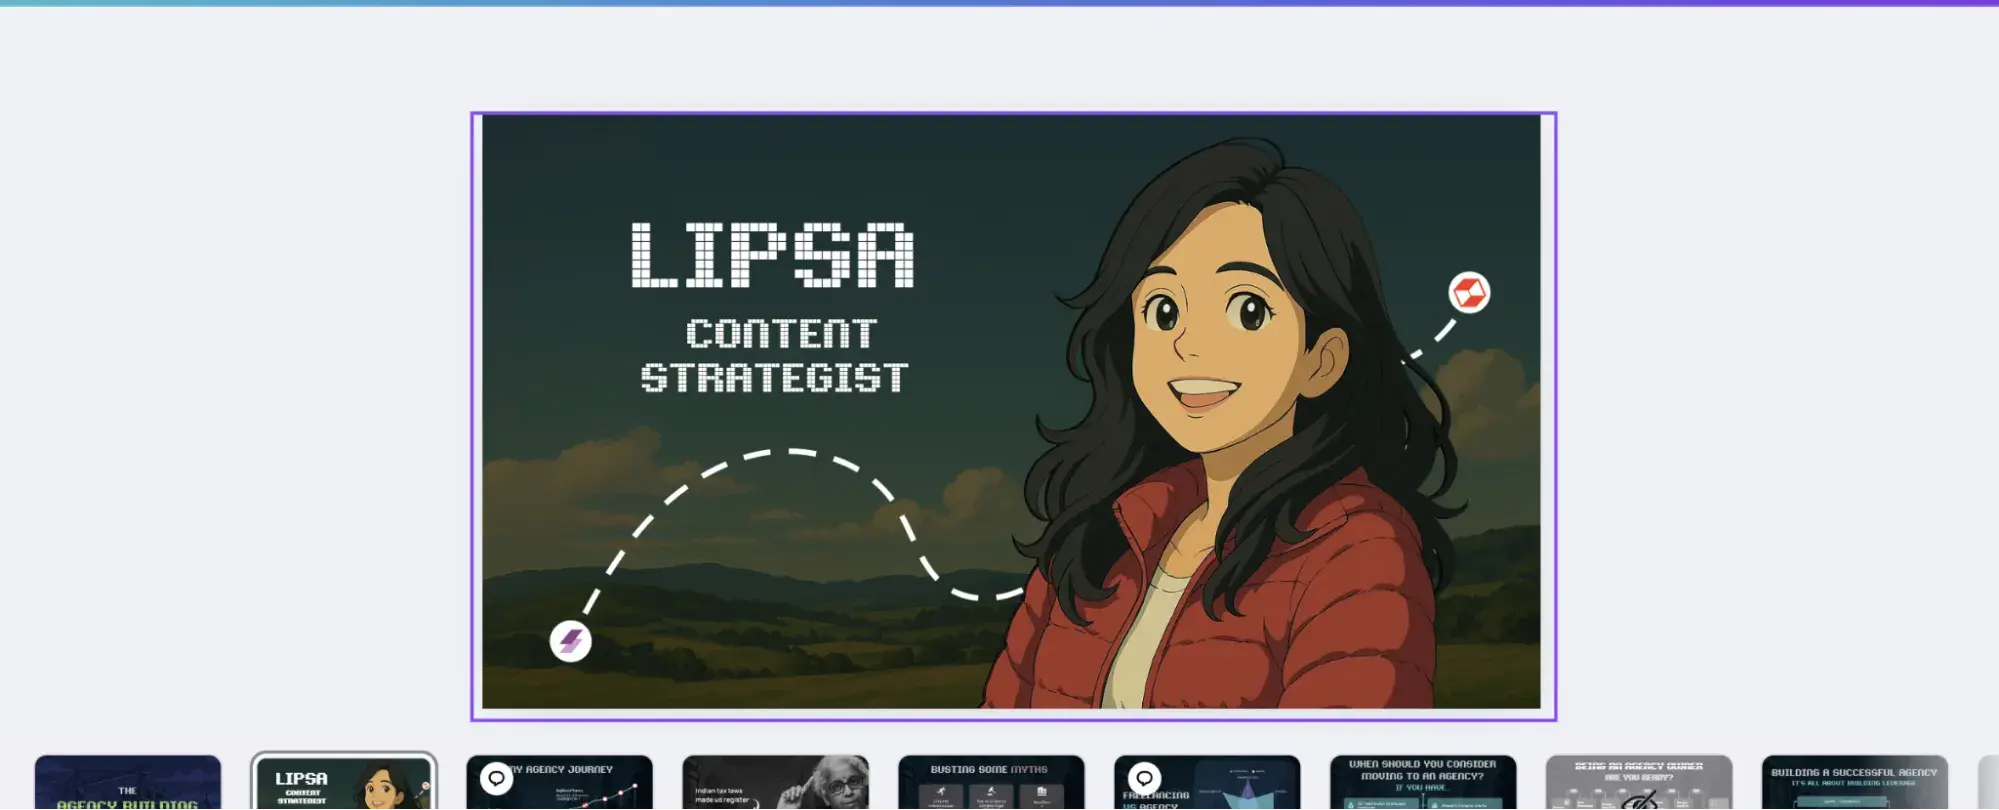This screenshot has height=810, width=1999.
Task: Open comment bubble on My Agency Journey thumbnail
Action: pos(496,778)
